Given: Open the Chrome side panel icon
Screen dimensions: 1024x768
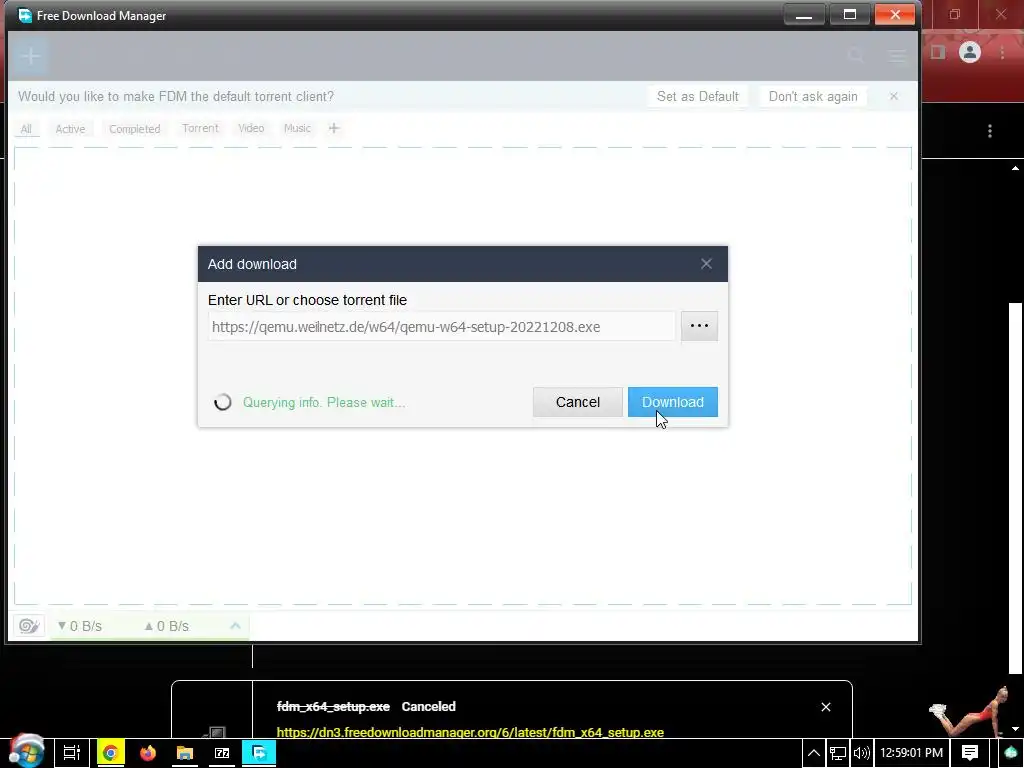Looking at the screenshot, I should [x=938, y=52].
